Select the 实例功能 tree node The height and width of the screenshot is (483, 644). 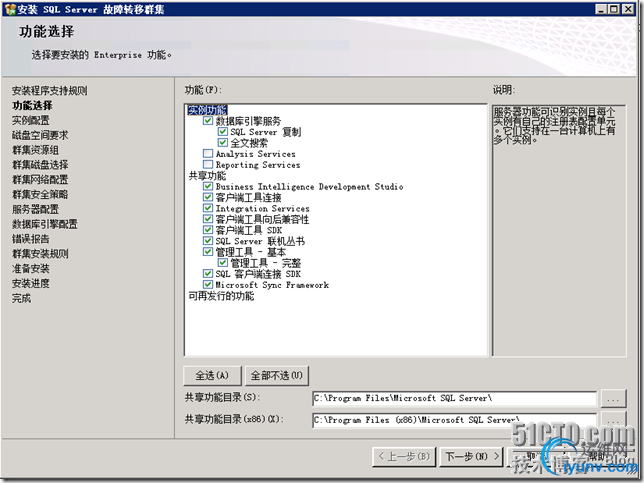coord(207,110)
